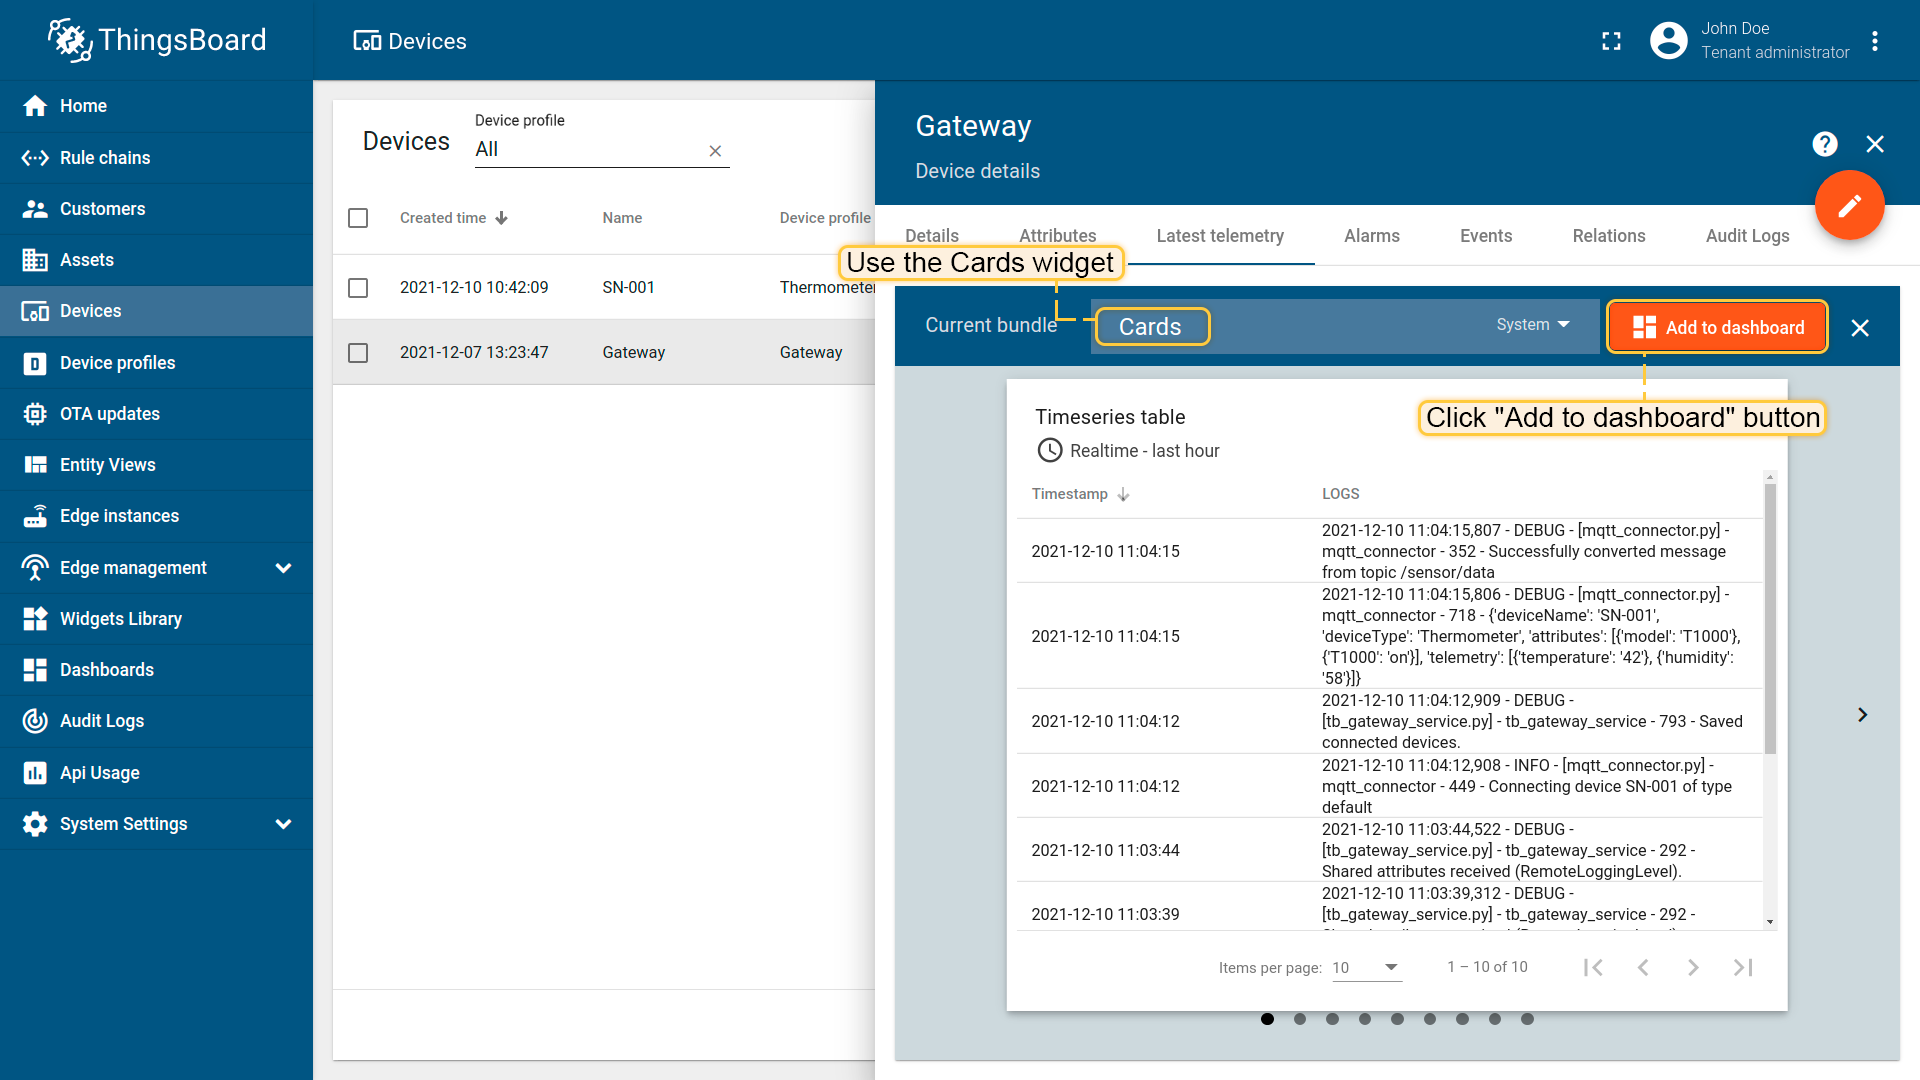Open help for device details
Viewport: 1920px width, 1080px height.
pyautogui.click(x=1825, y=144)
